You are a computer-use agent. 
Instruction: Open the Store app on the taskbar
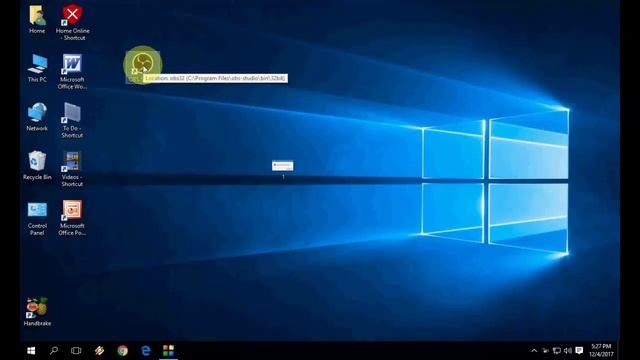point(168,351)
